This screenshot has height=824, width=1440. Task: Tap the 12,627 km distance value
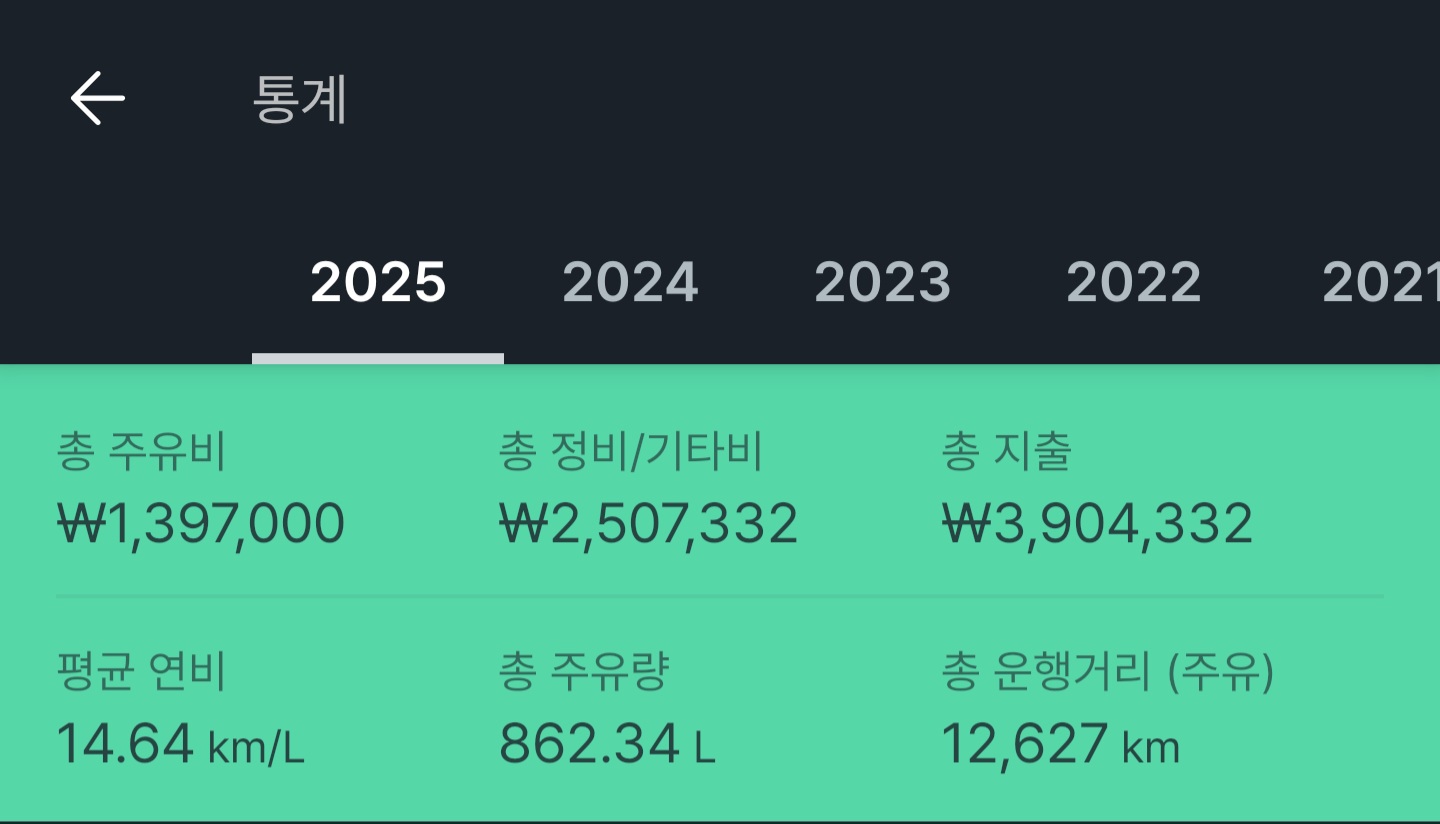pos(1060,744)
